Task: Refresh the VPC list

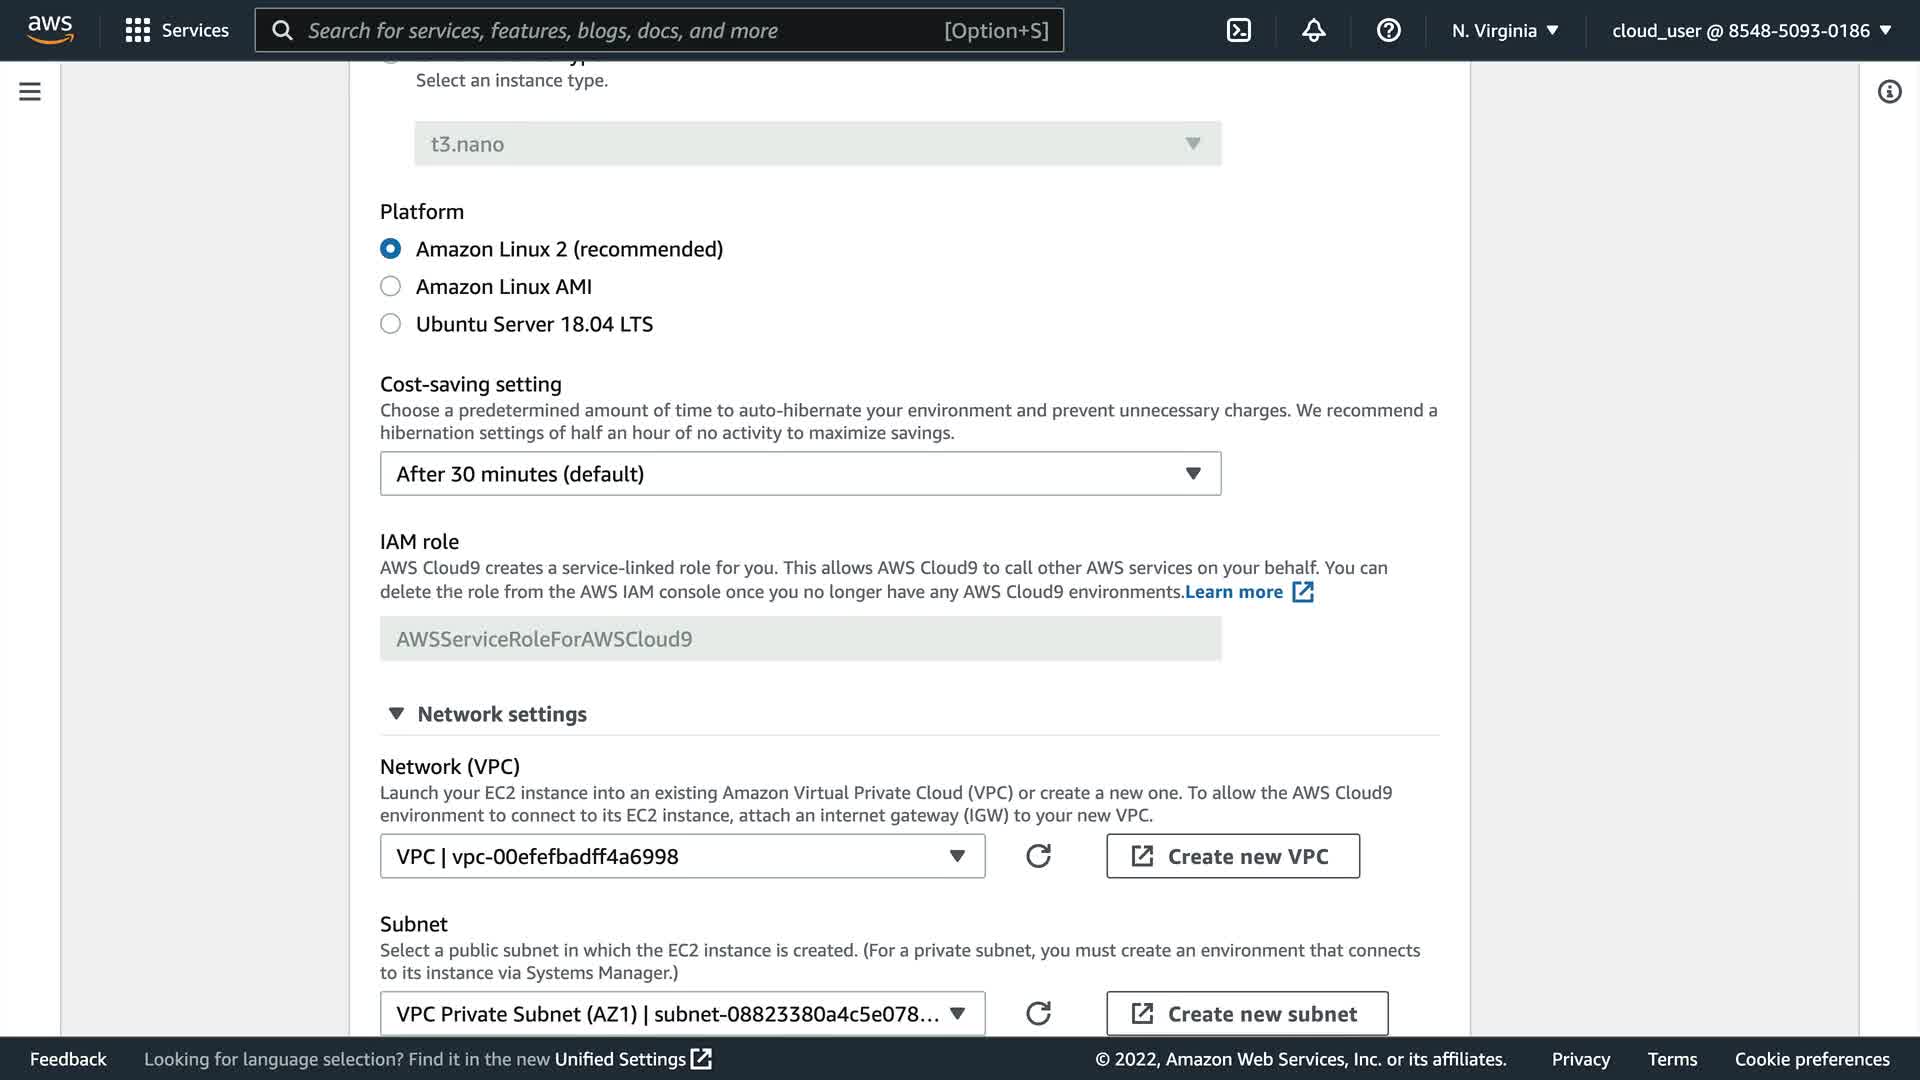Action: coord(1038,856)
